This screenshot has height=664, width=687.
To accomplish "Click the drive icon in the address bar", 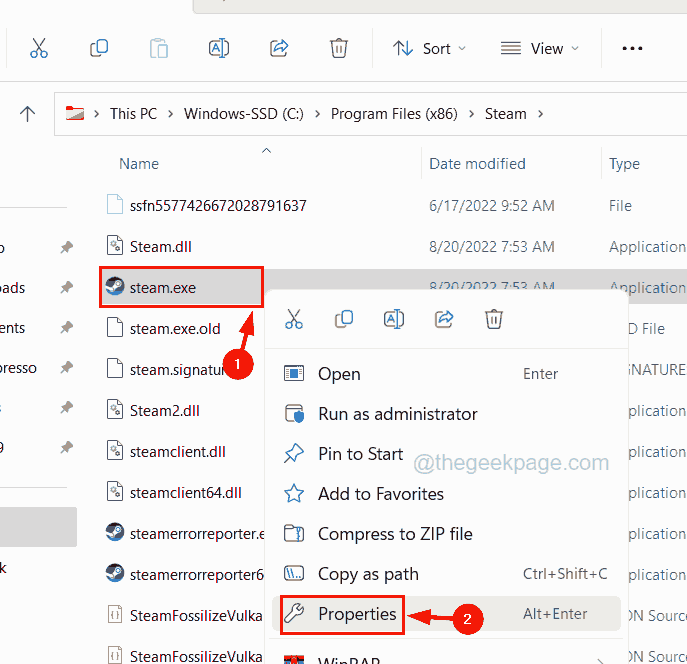I will (75, 113).
